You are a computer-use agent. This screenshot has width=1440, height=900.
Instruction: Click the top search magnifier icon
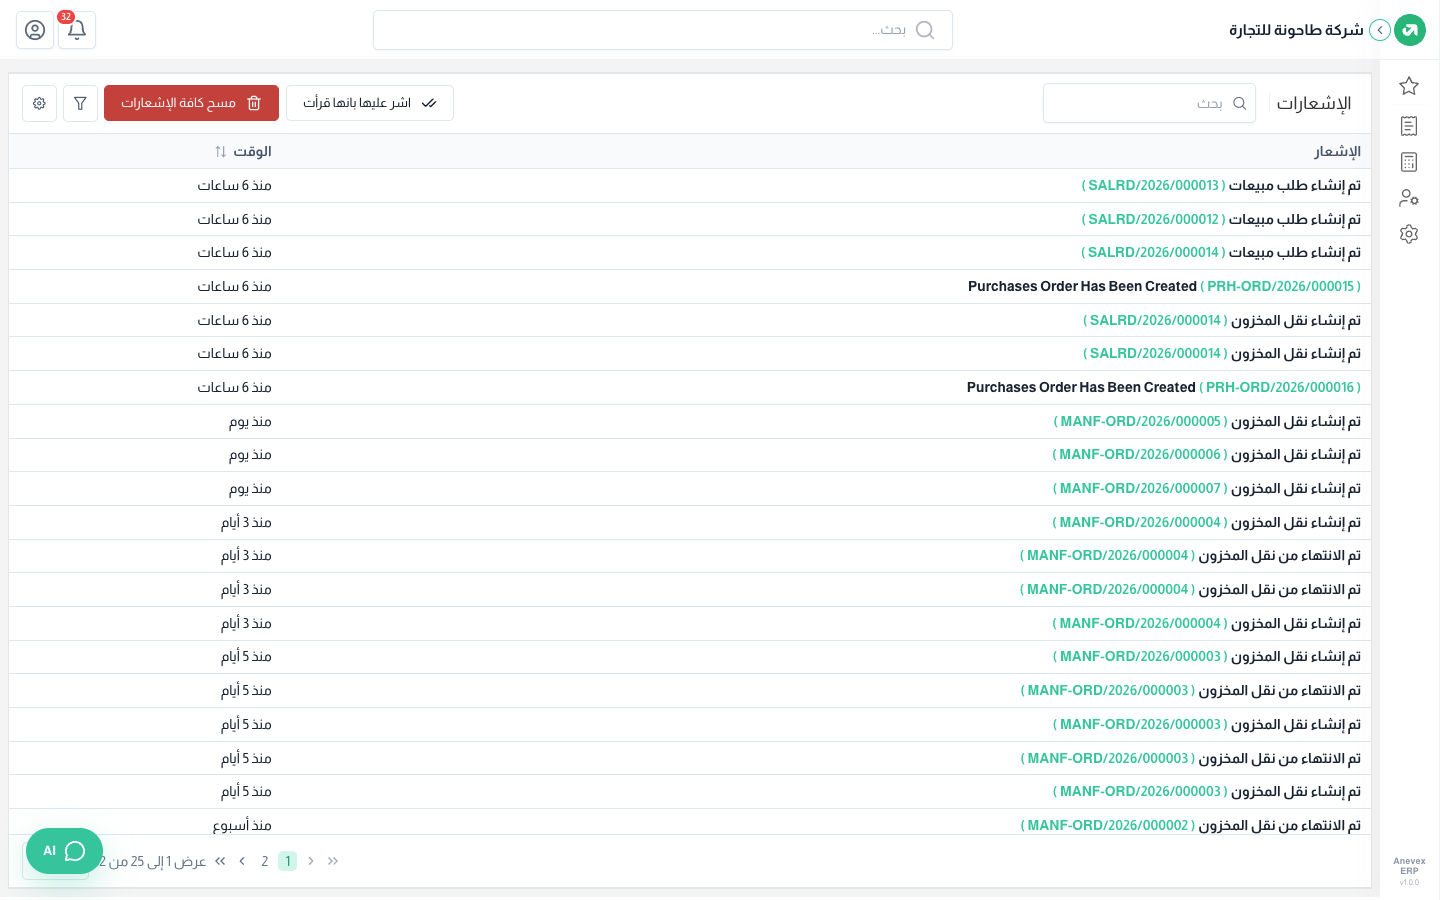point(925,30)
